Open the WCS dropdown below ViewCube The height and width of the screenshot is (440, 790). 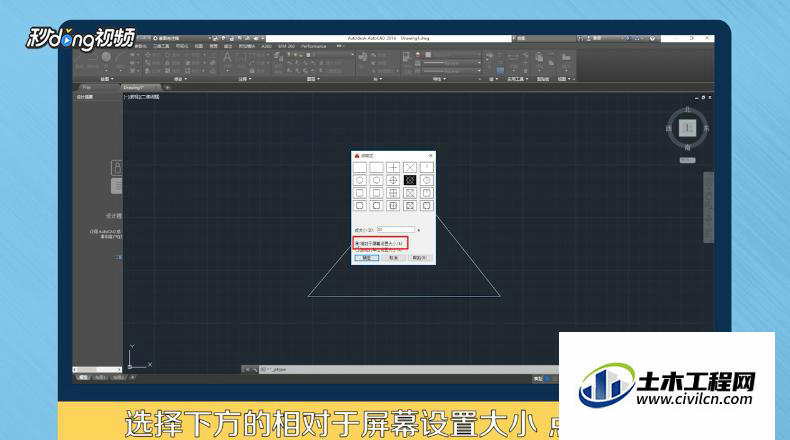[687, 160]
